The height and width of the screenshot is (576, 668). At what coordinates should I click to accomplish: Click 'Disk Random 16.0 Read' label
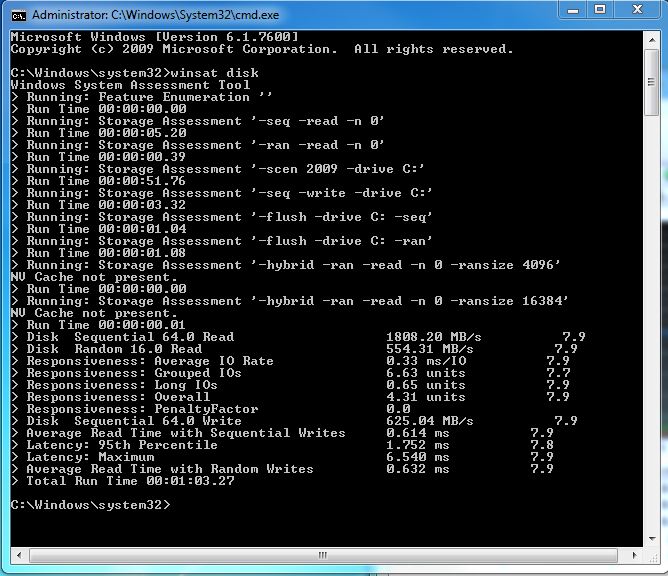[114, 349]
